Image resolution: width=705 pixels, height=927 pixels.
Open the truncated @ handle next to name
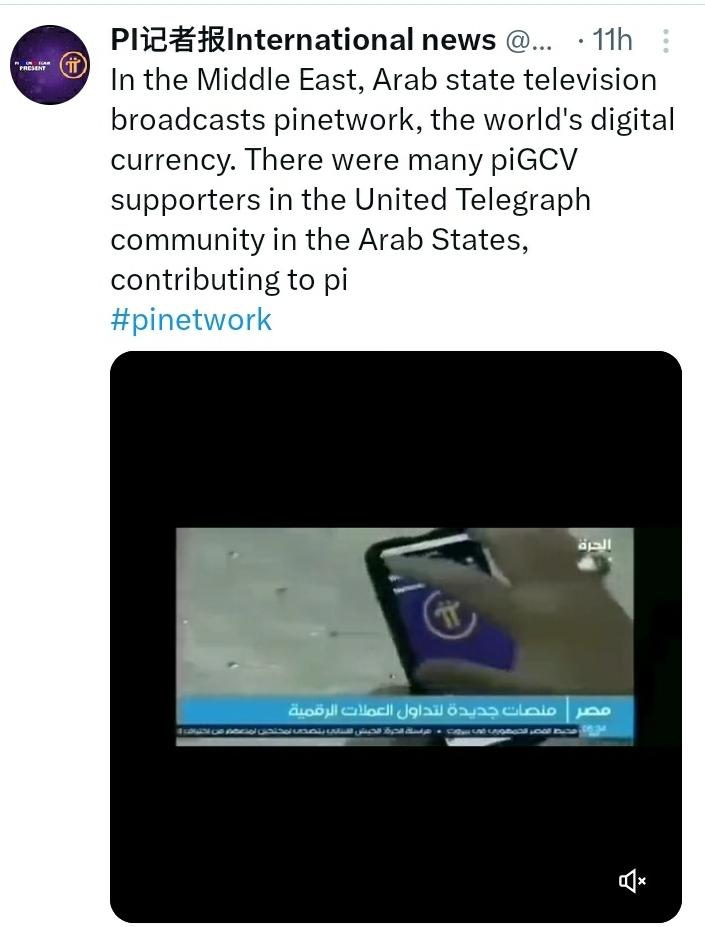pos(529,41)
